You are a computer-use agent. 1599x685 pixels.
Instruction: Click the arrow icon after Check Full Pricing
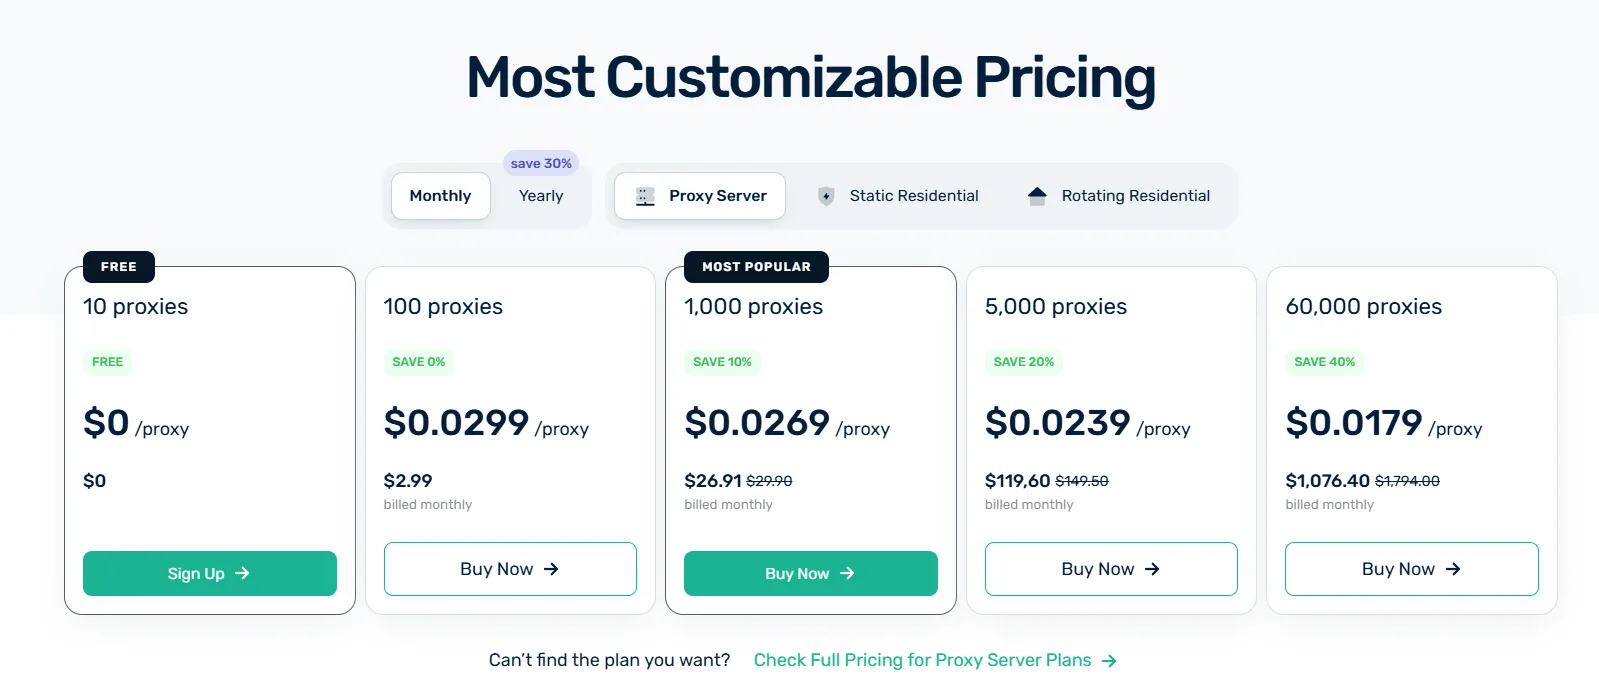pos(1108,660)
